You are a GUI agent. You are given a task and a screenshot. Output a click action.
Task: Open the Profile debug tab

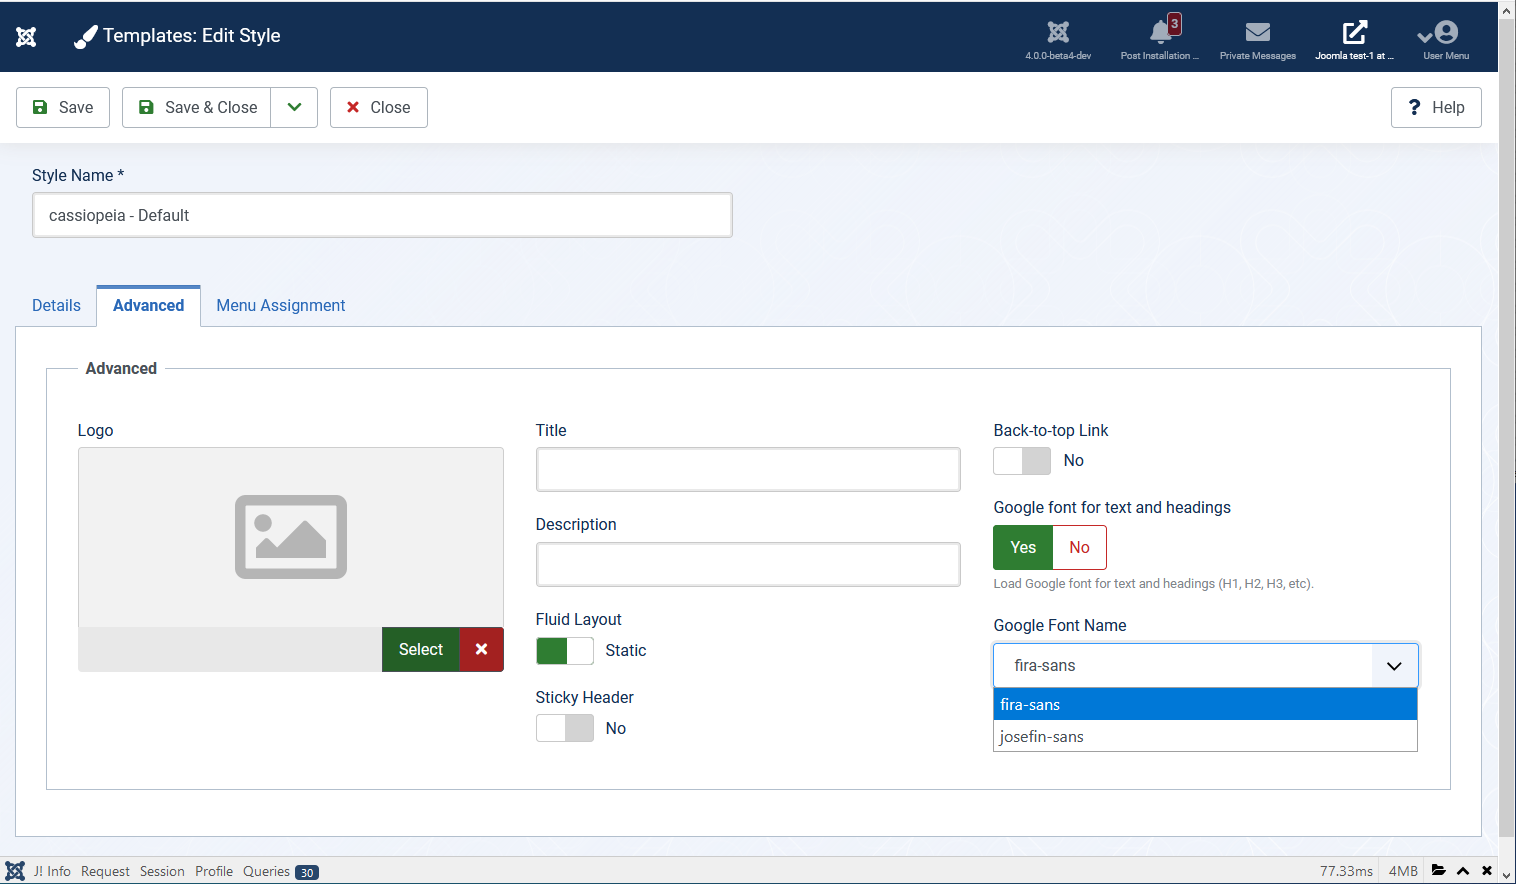tap(214, 871)
